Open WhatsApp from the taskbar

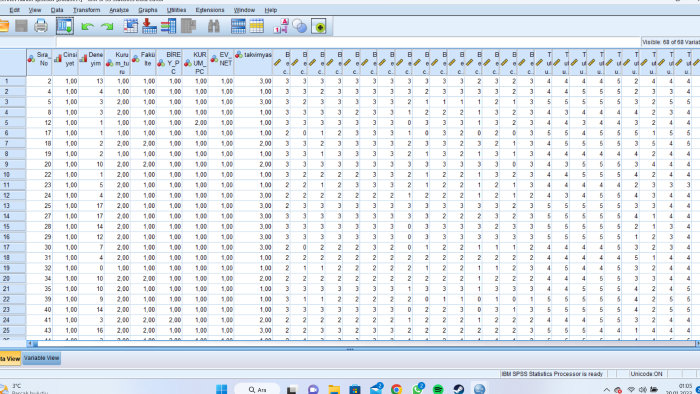tap(417, 389)
